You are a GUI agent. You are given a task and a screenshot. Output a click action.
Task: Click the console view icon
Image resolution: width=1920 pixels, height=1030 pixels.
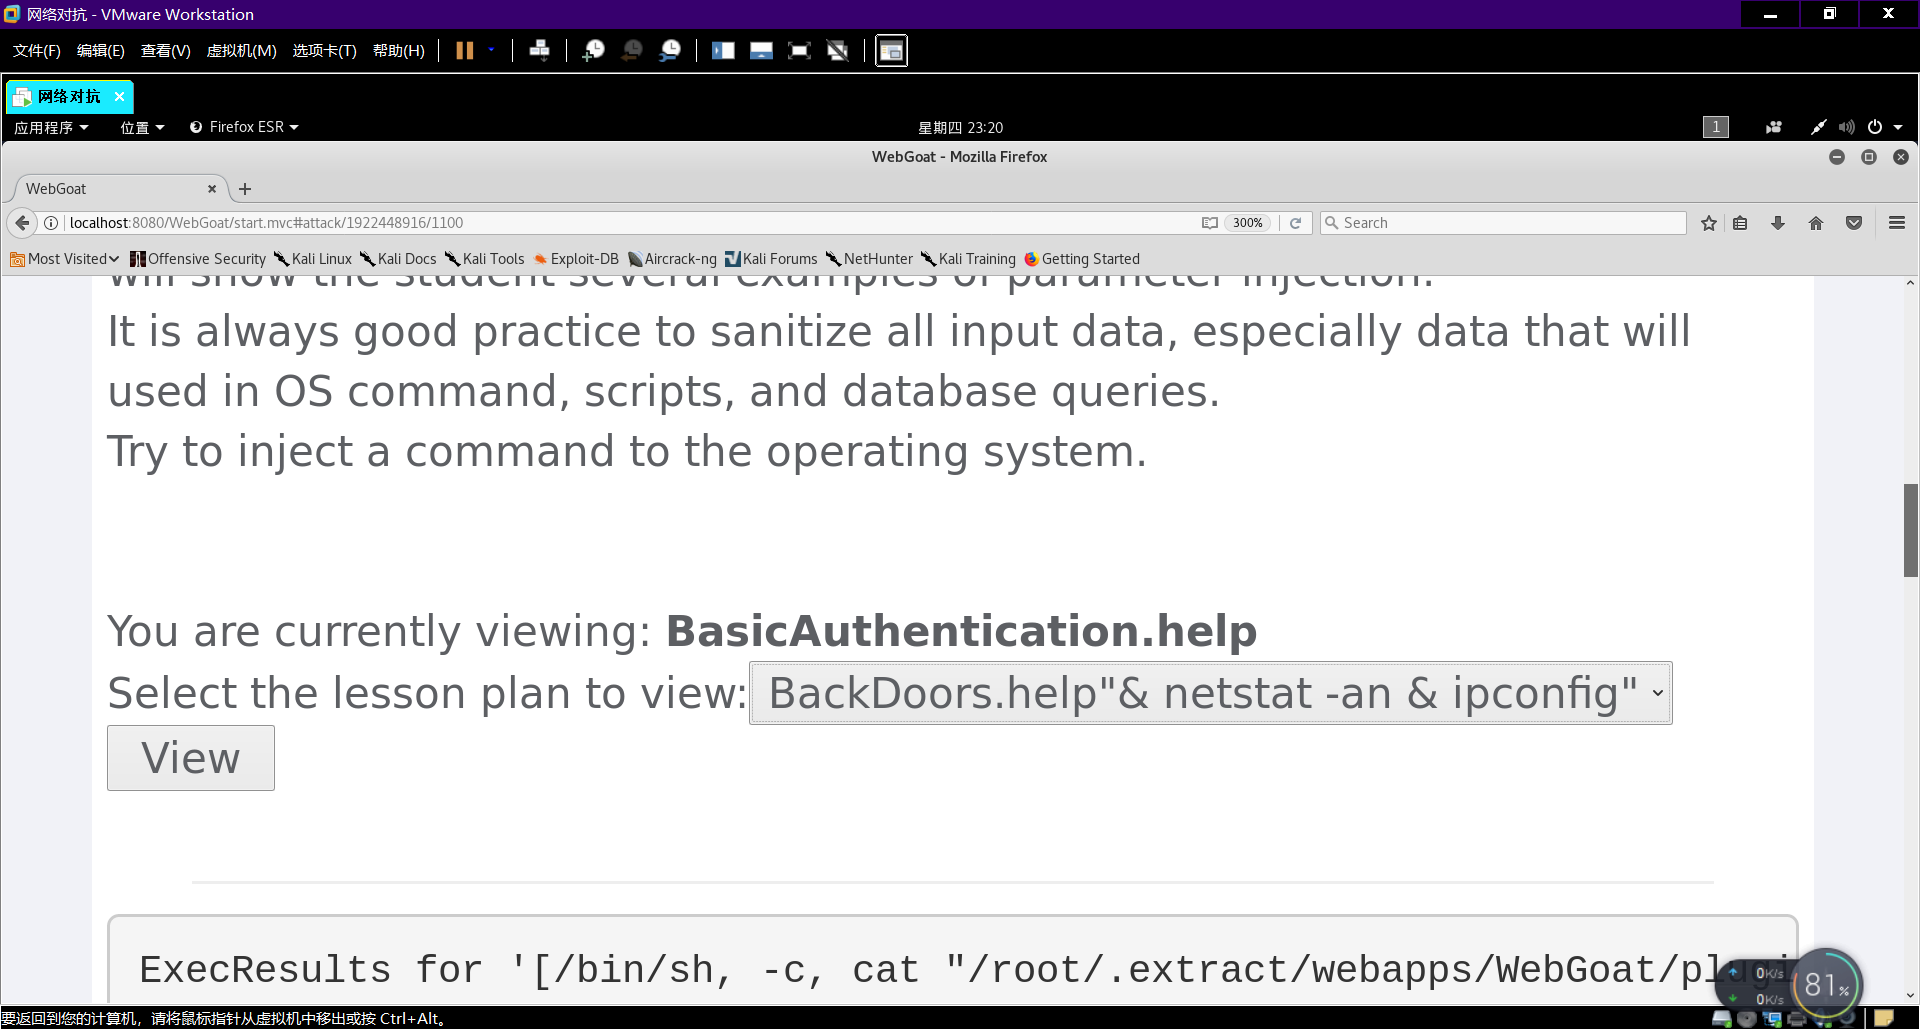[x=891, y=51]
